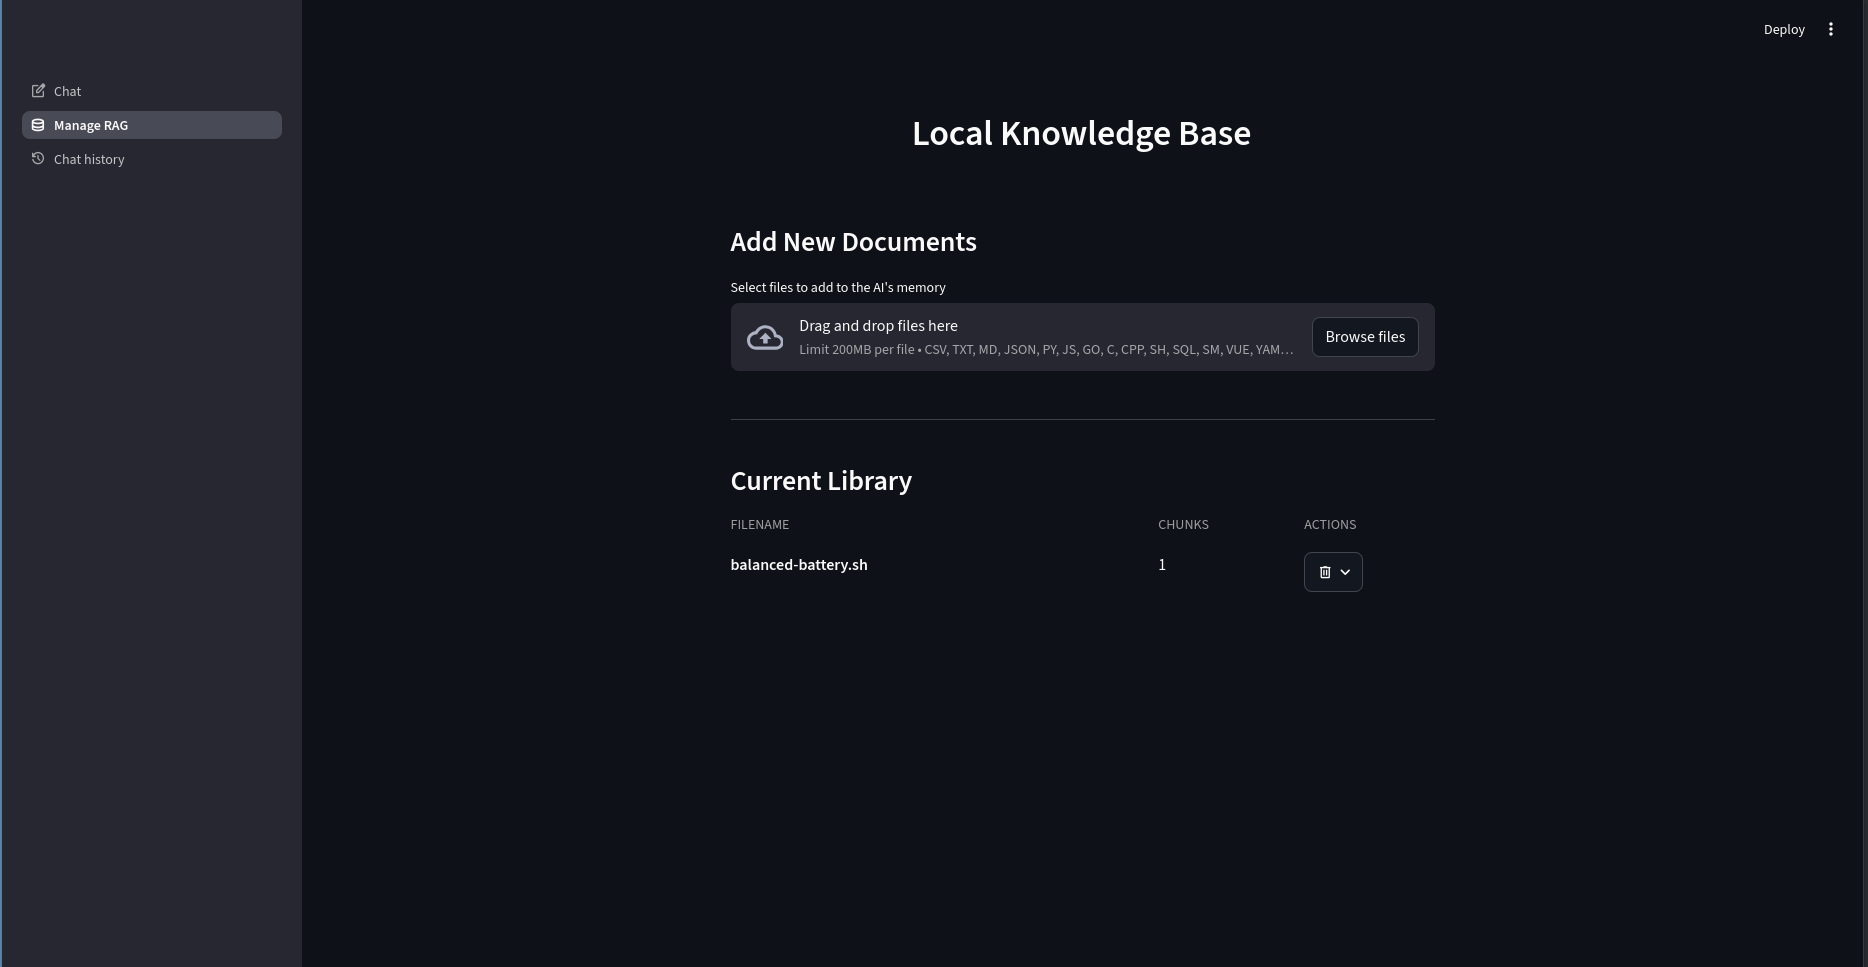The height and width of the screenshot is (967, 1868).
Task: Click the FILENAME column header
Action: pos(759,525)
